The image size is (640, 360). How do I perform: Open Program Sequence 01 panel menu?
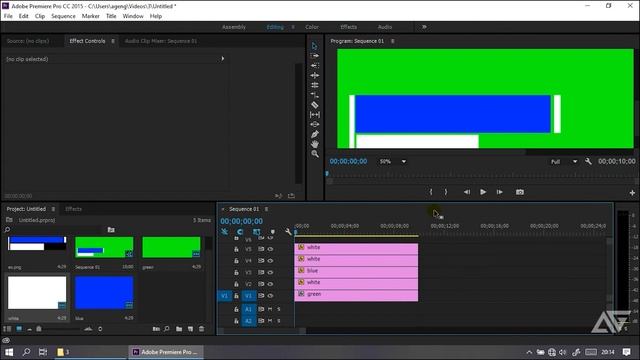click(393, 41)
